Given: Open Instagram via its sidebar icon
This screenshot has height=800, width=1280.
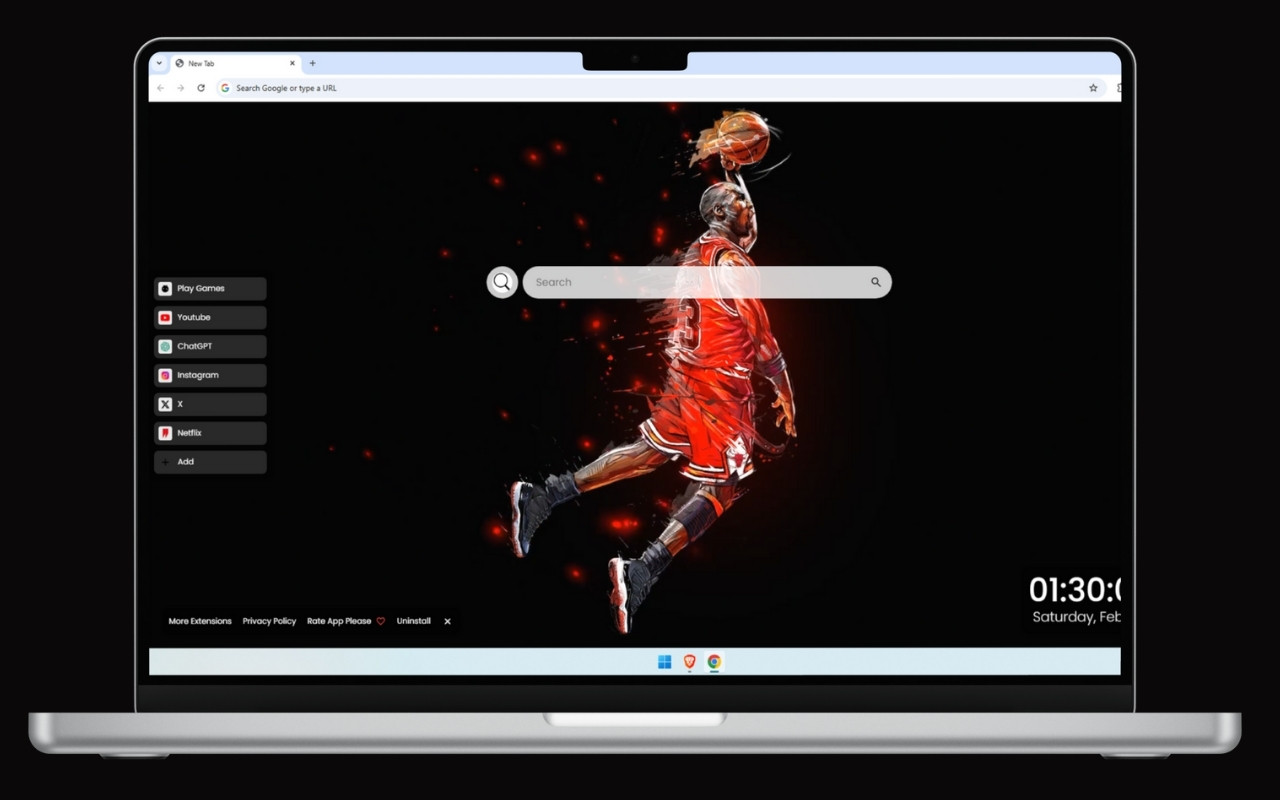Looking at the screenshot, I should (x=208, y=375).
